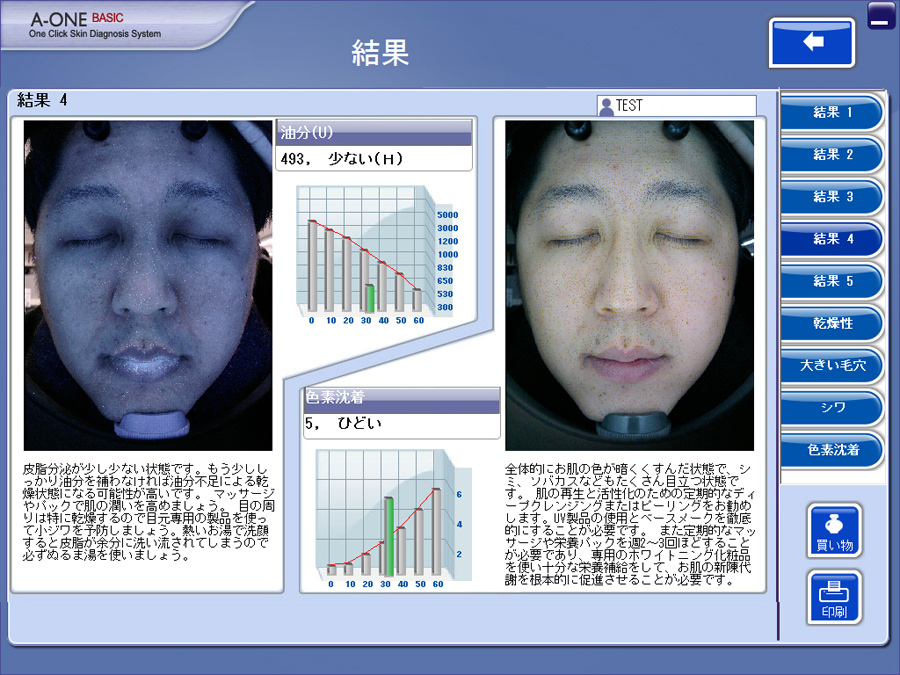
Task: View the シワ wrinkles result
Action: point(832,408)
